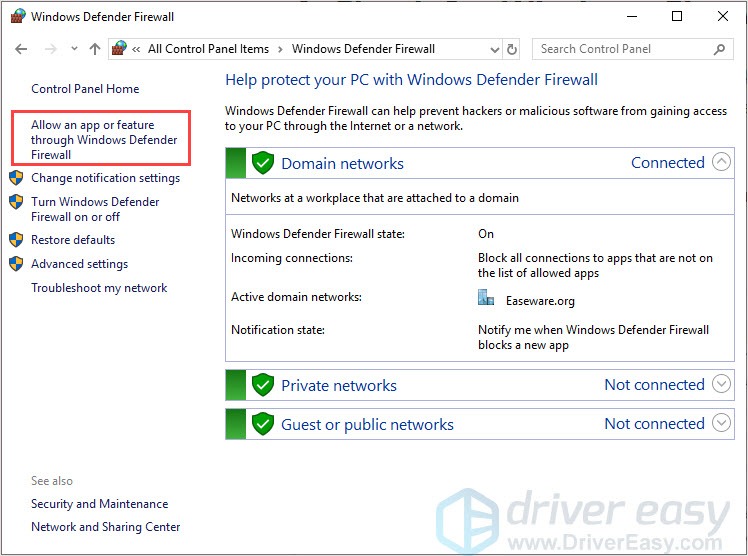Click shield icon beside Turn Firewall on or off
Image resolution: width=748 pixels, height=556 pixels.
[16, 202]
